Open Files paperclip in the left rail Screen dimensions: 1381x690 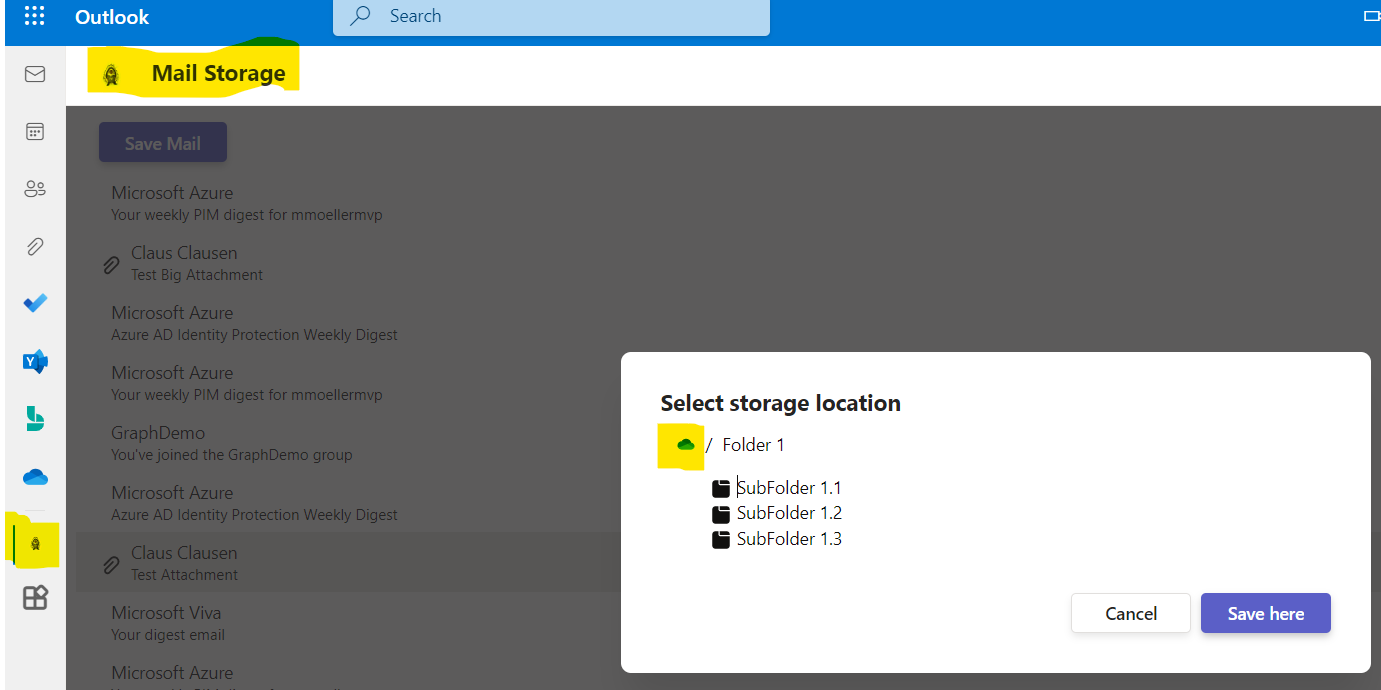coord(35,246)
